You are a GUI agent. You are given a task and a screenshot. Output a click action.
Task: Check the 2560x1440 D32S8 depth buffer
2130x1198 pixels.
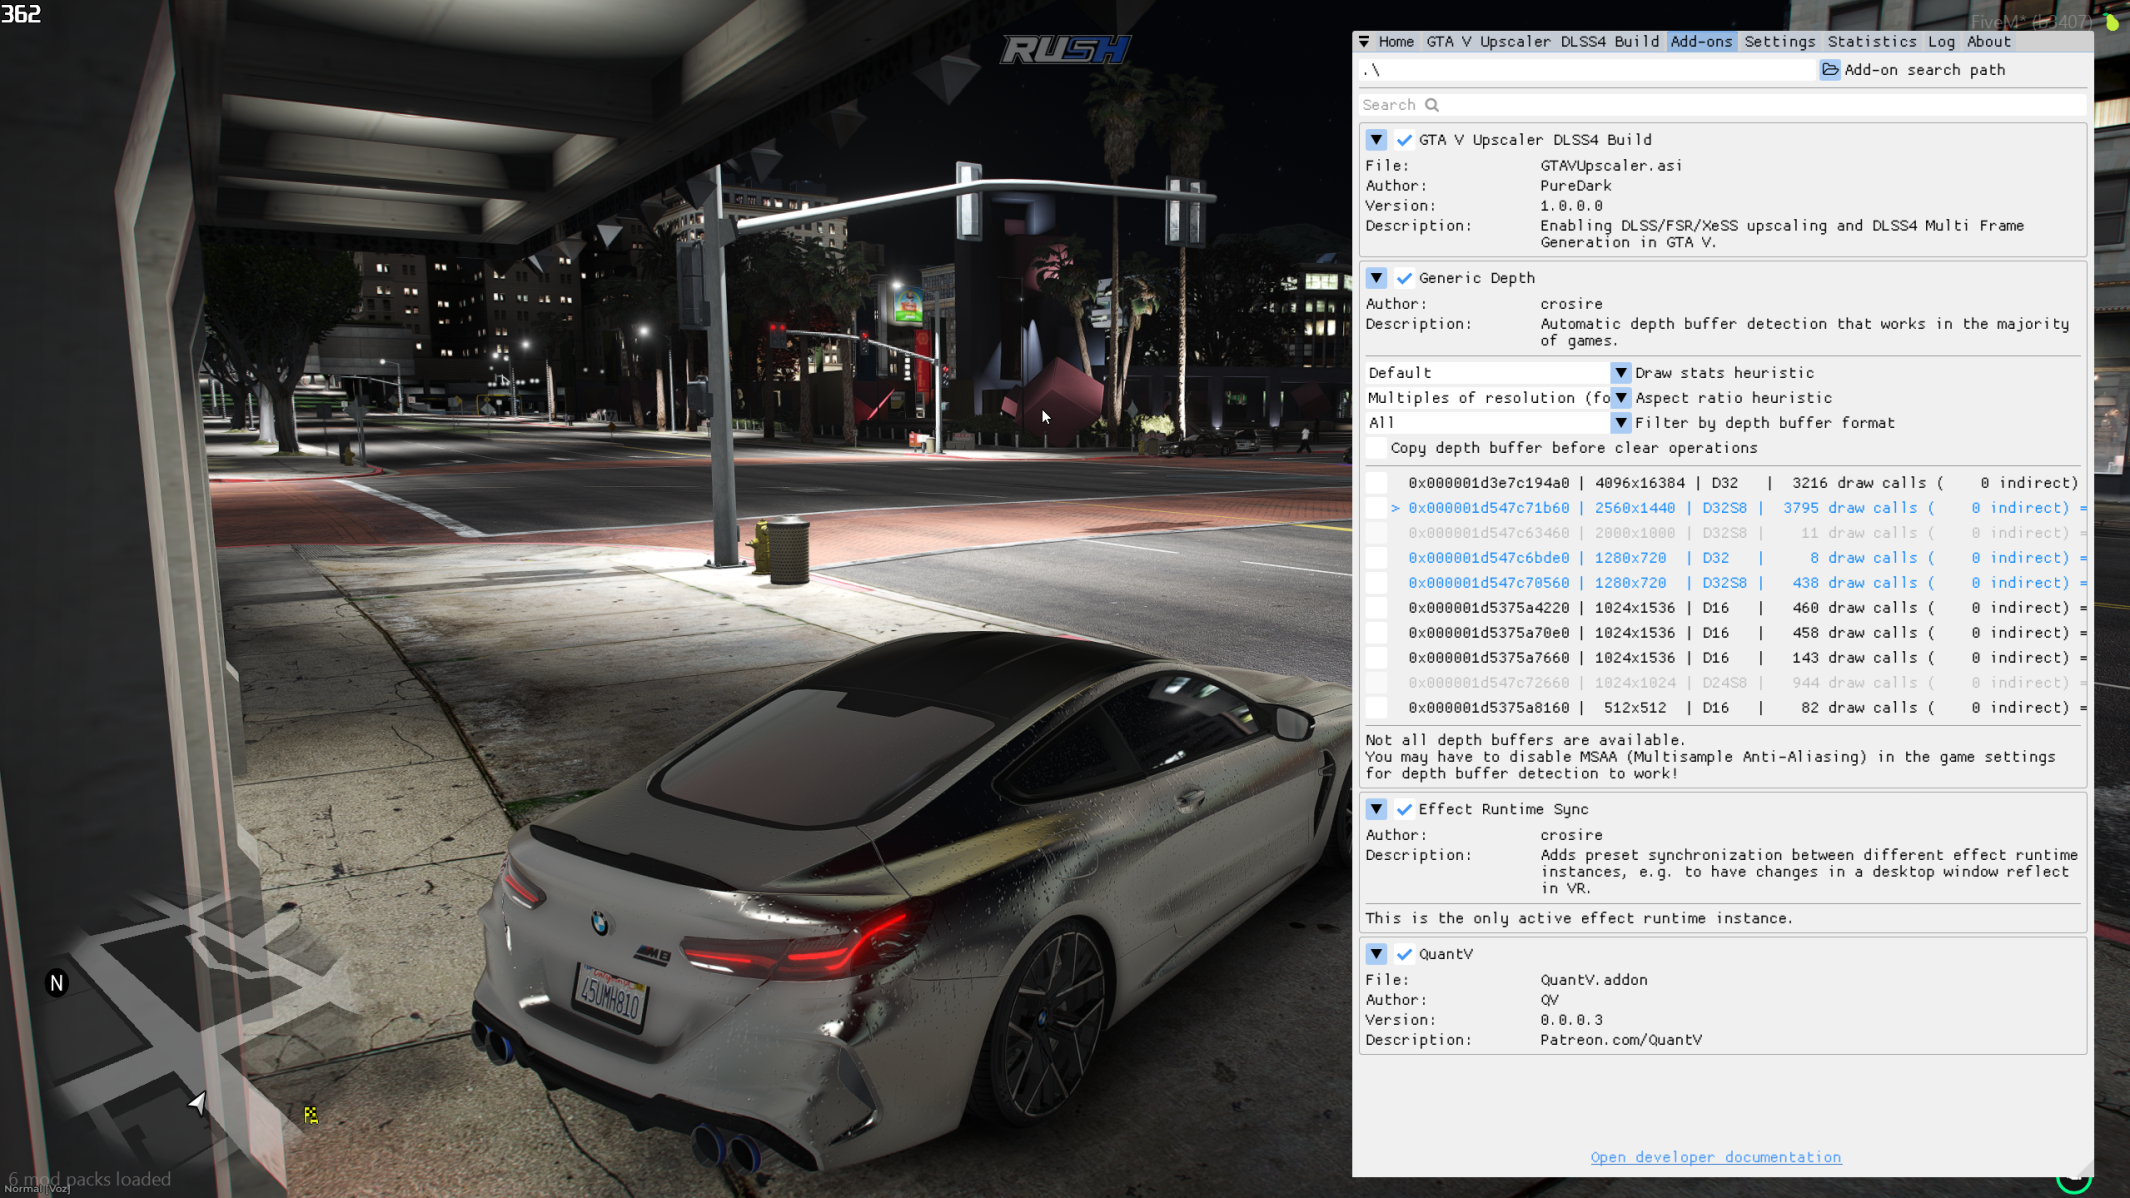tap(1377, 508)
